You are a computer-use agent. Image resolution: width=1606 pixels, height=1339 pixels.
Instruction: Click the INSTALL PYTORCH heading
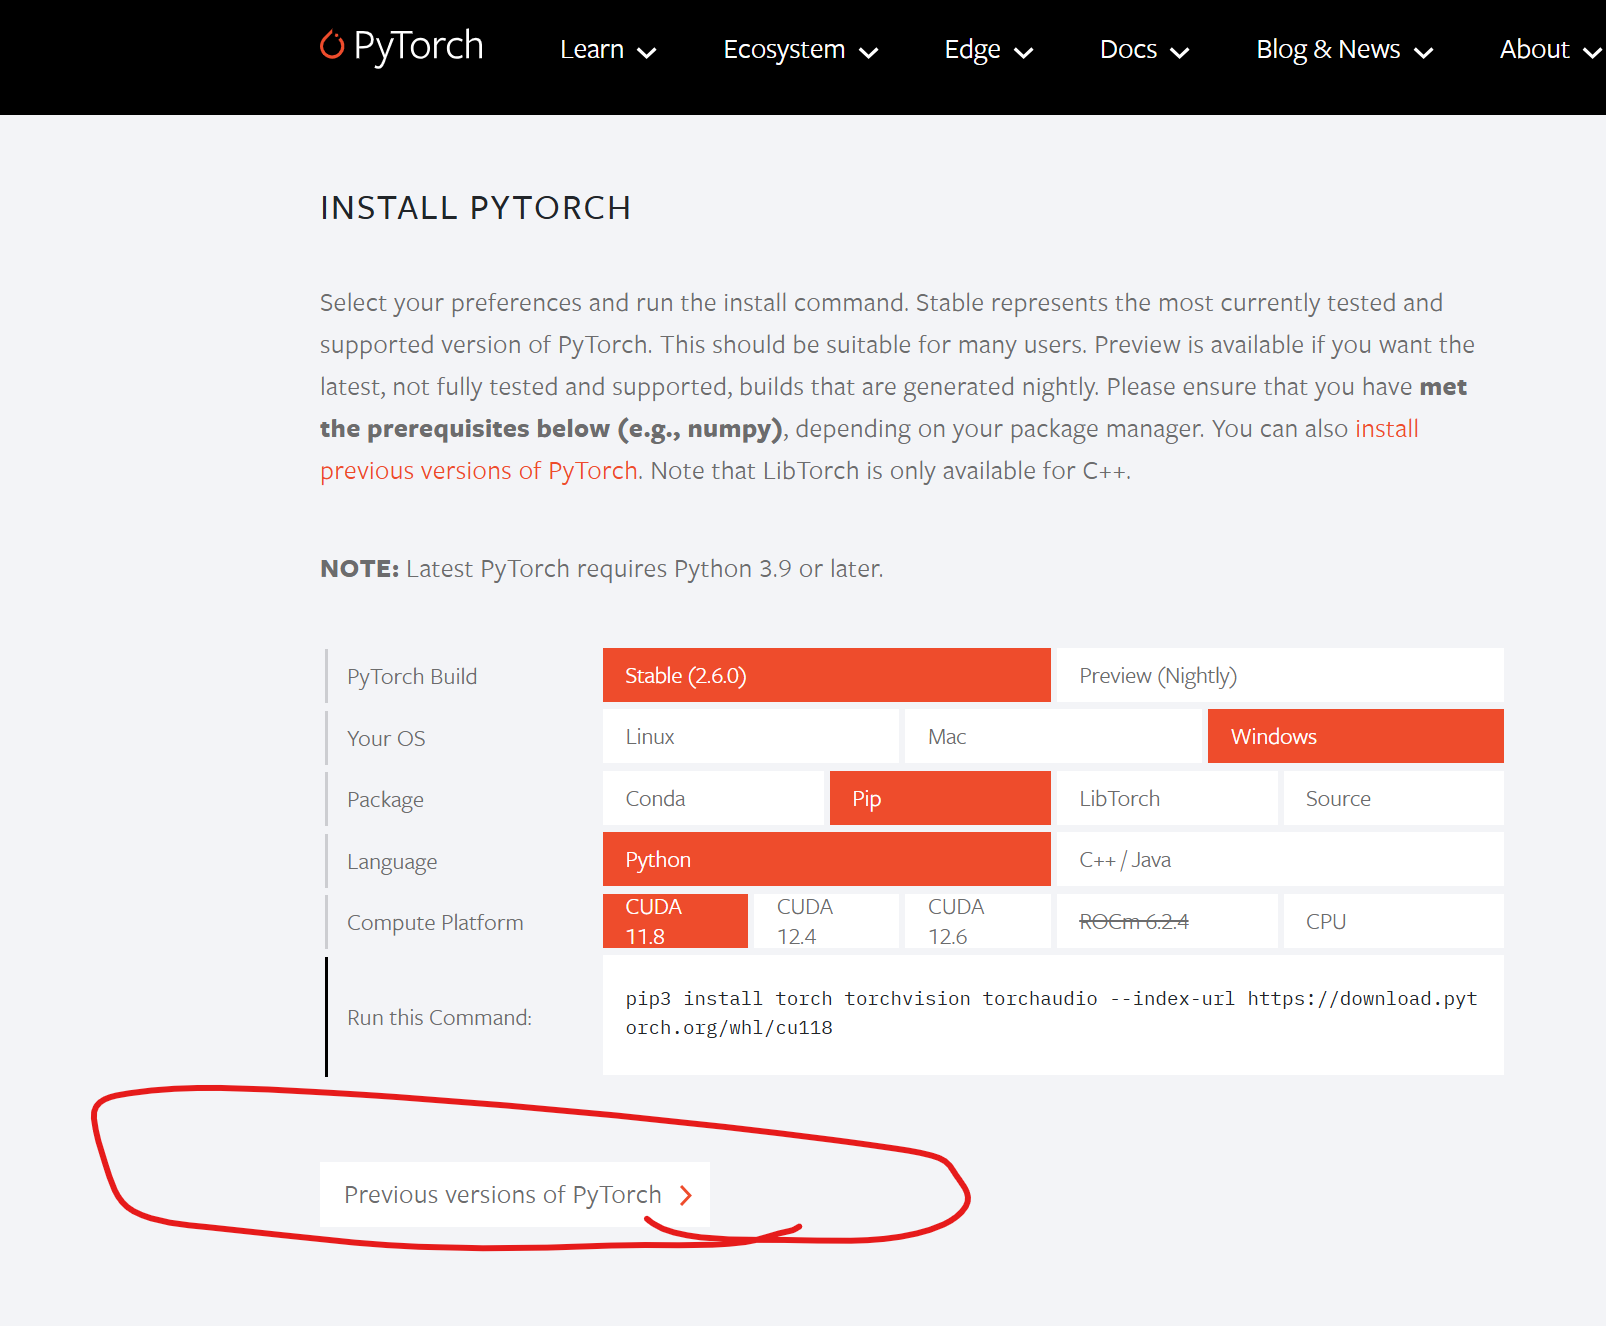pyautogui.click(x=476, y=208)
